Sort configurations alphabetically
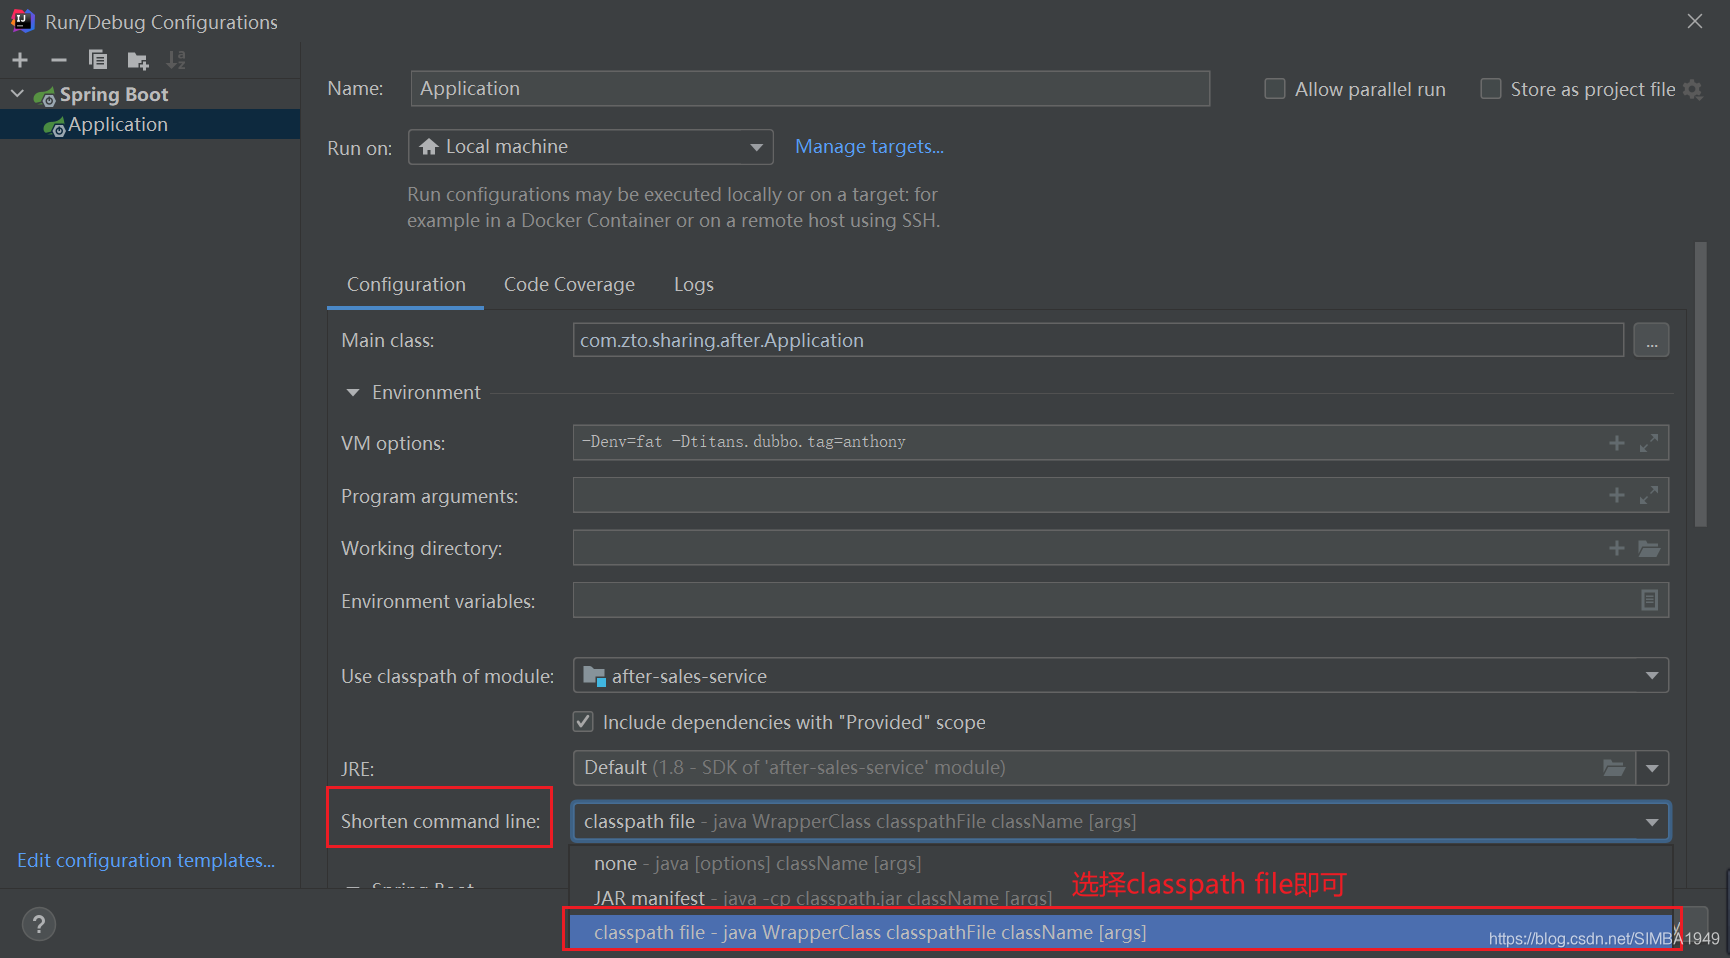The height and width of the screenshot is (958, 1730). [x=176, y=60]
